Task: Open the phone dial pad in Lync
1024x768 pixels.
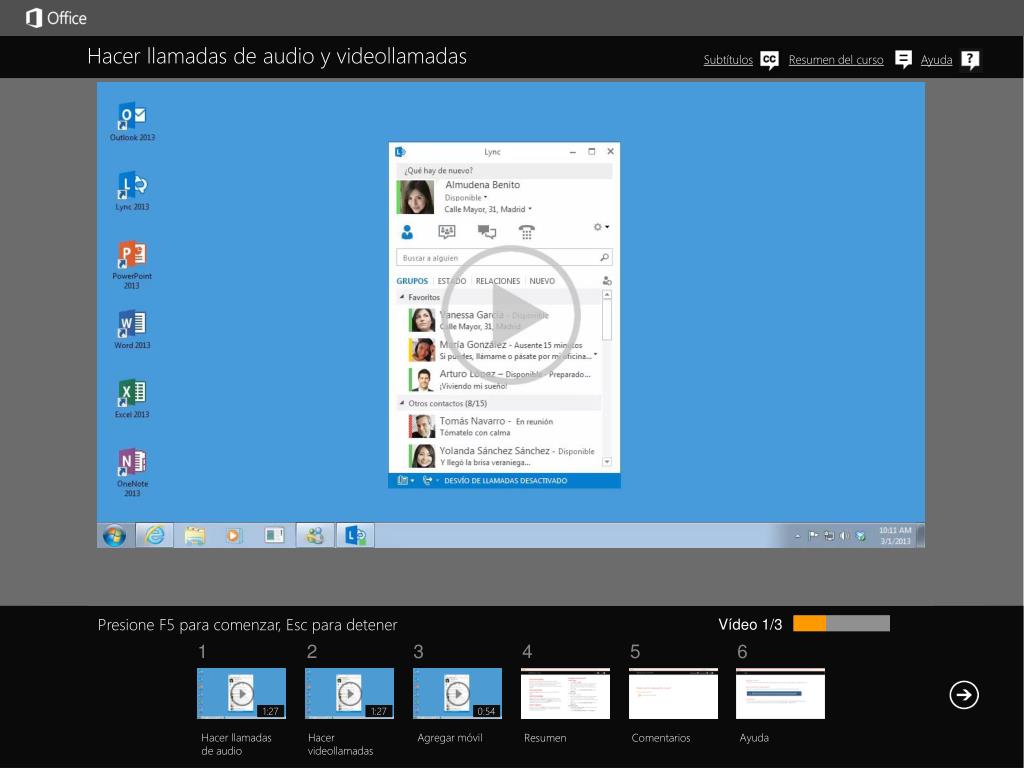Action: pos(526,232)
